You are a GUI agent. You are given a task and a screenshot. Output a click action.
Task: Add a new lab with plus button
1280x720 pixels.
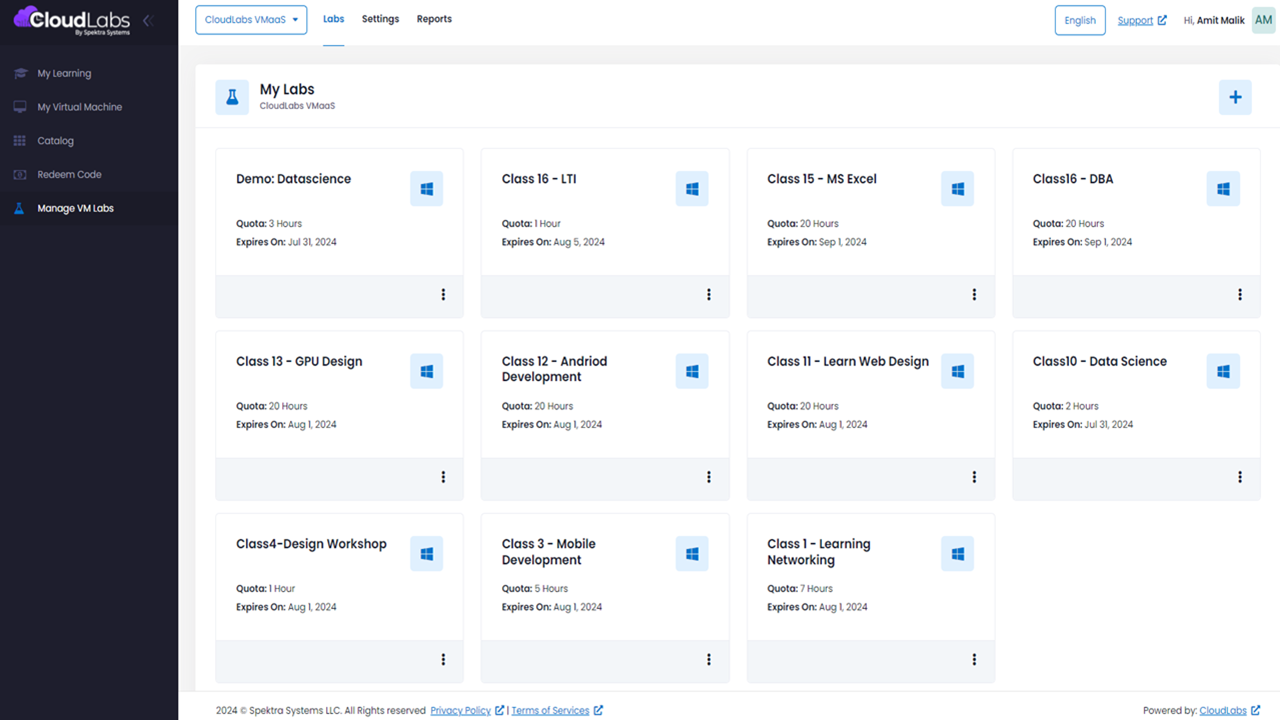tap(1235, 98)
